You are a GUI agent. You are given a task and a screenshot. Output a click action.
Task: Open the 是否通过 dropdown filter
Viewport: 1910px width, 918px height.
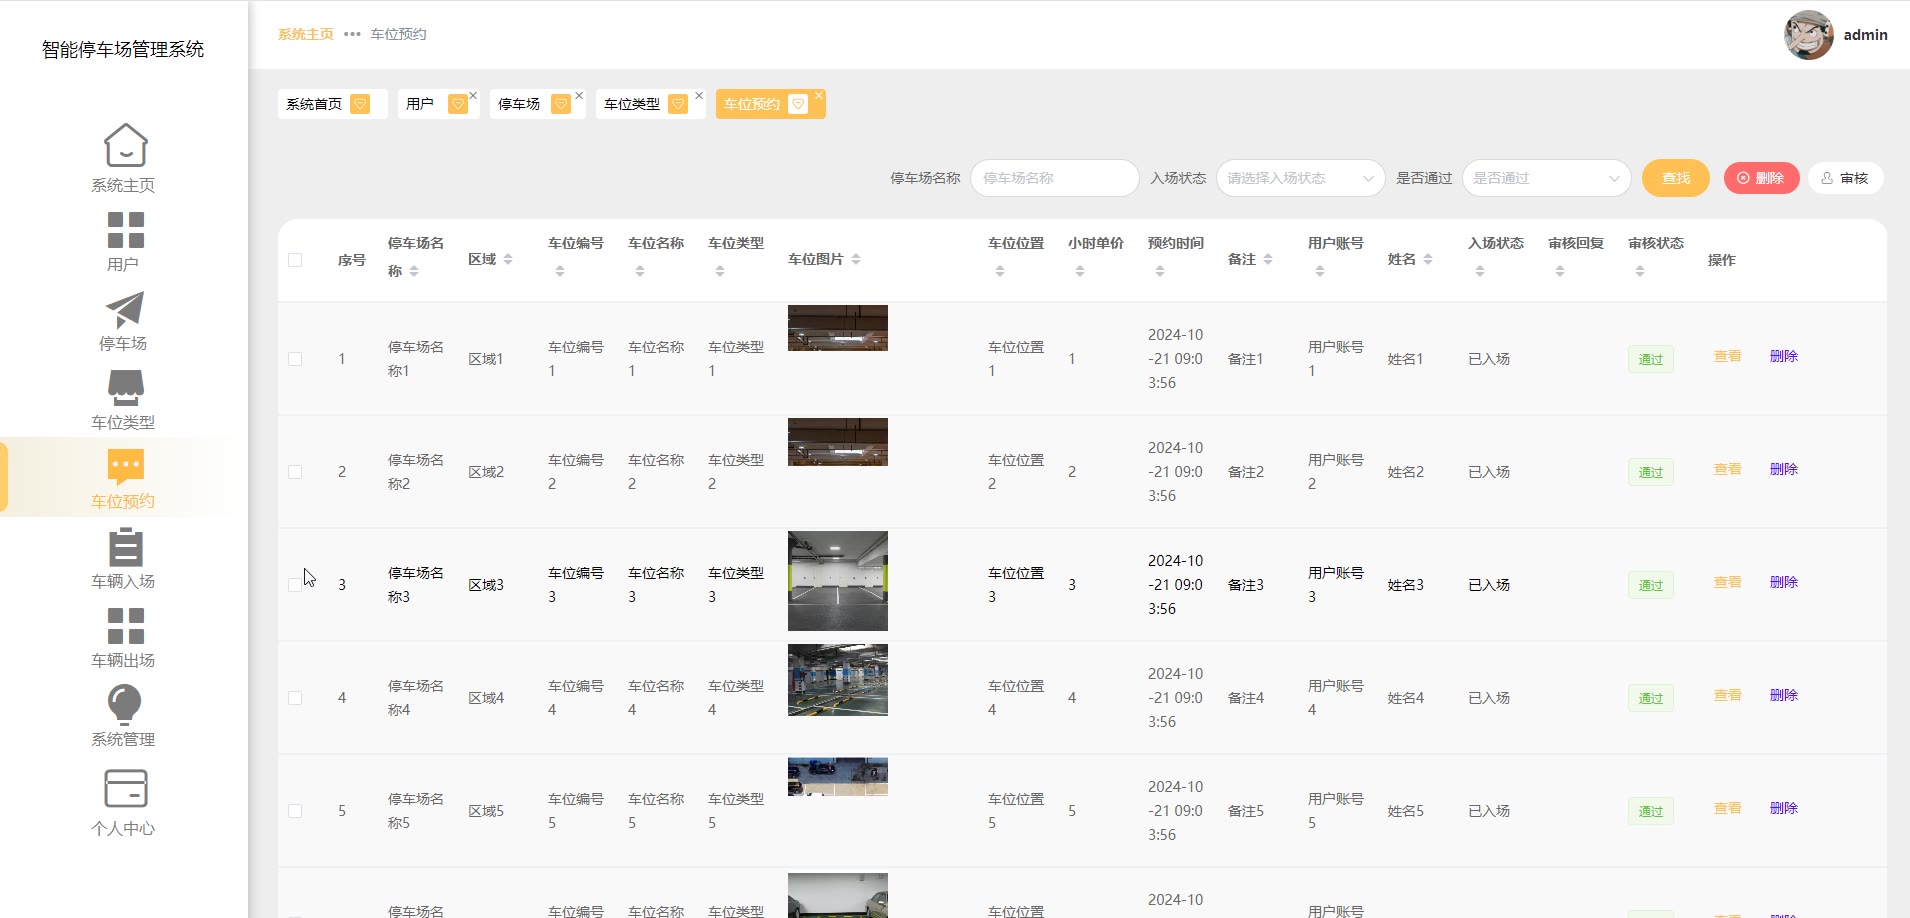[x=1546, y=178]
